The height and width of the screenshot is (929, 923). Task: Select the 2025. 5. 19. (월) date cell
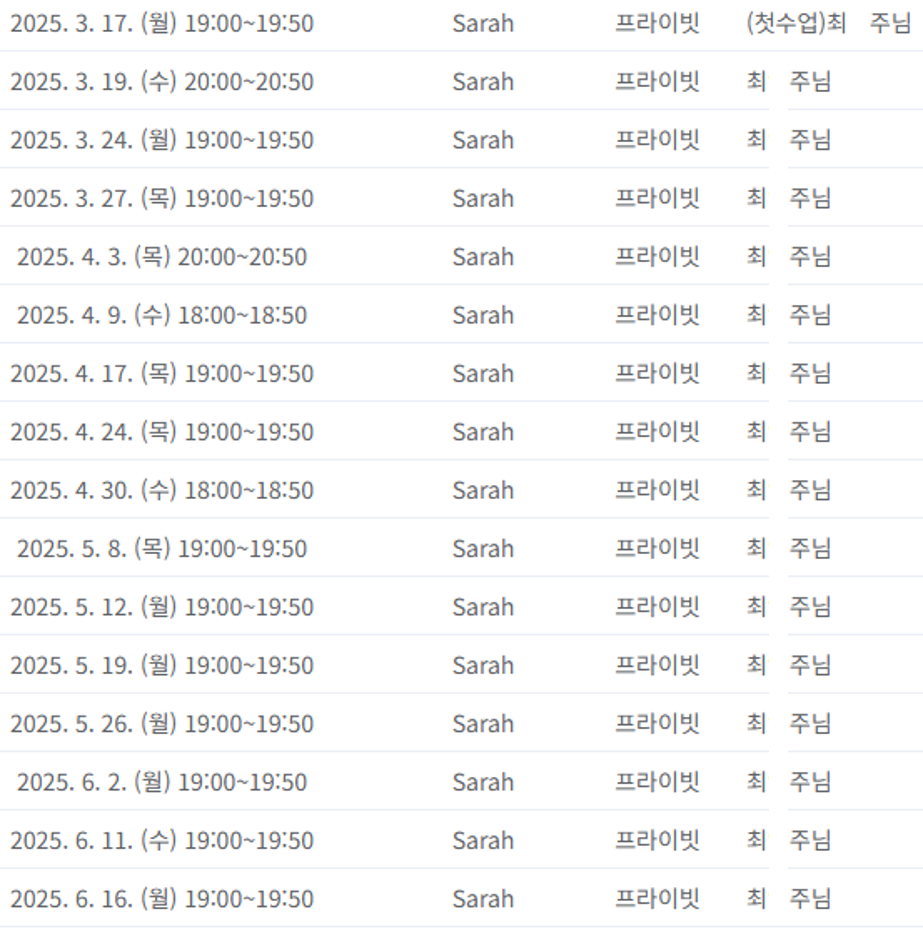click(x=162, y=665)
